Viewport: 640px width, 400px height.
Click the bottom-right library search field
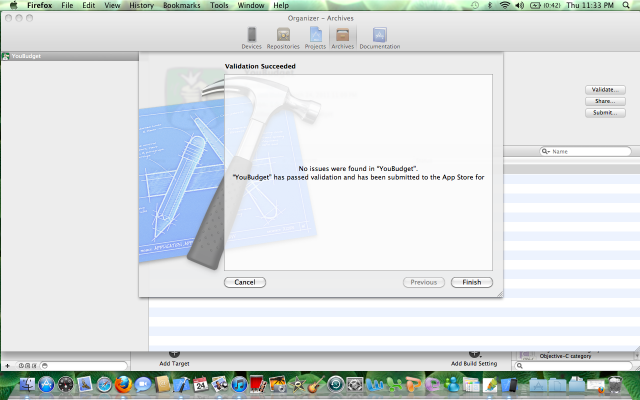[573, 366]
